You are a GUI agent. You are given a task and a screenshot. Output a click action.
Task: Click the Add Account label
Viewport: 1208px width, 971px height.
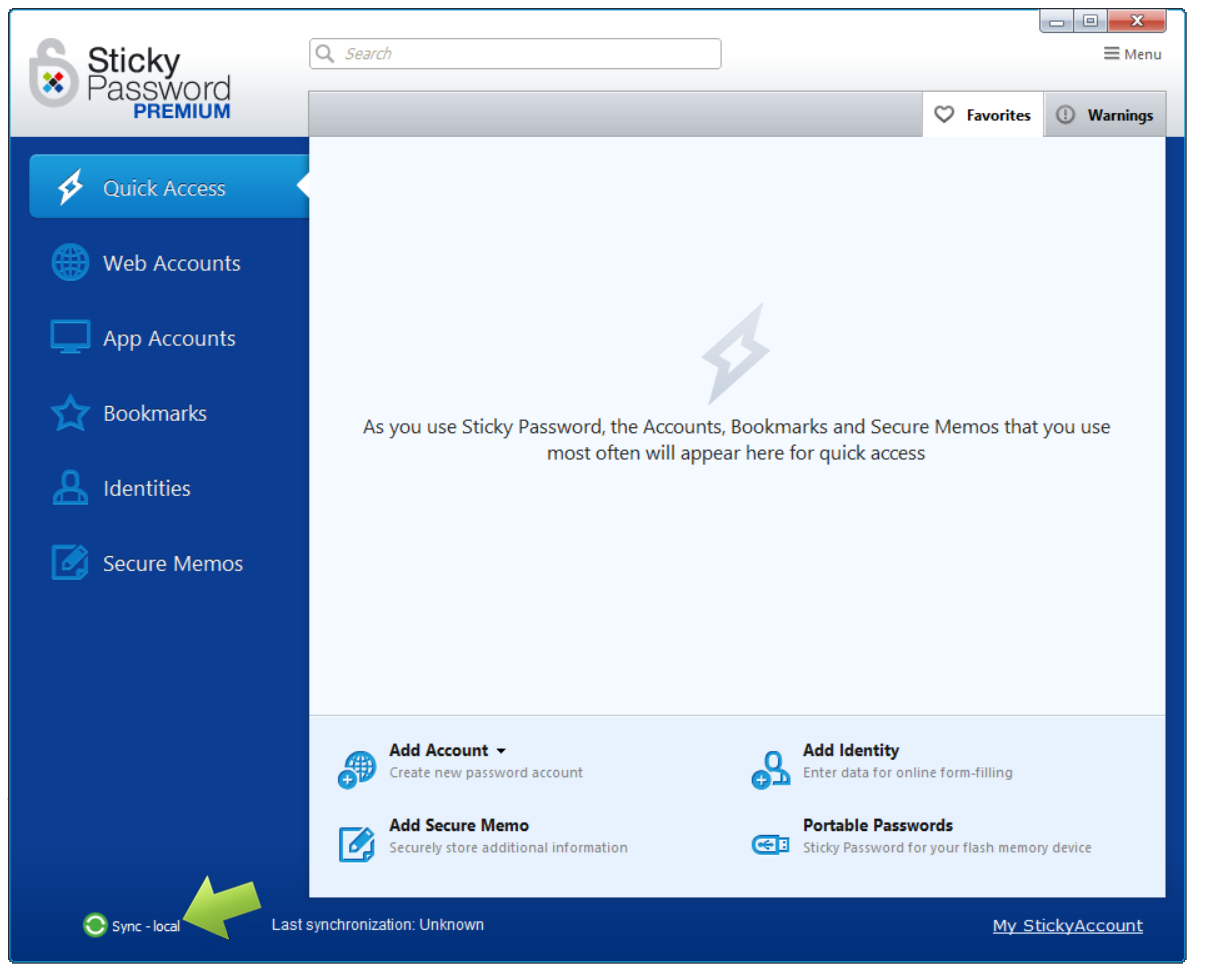(439, 750)
